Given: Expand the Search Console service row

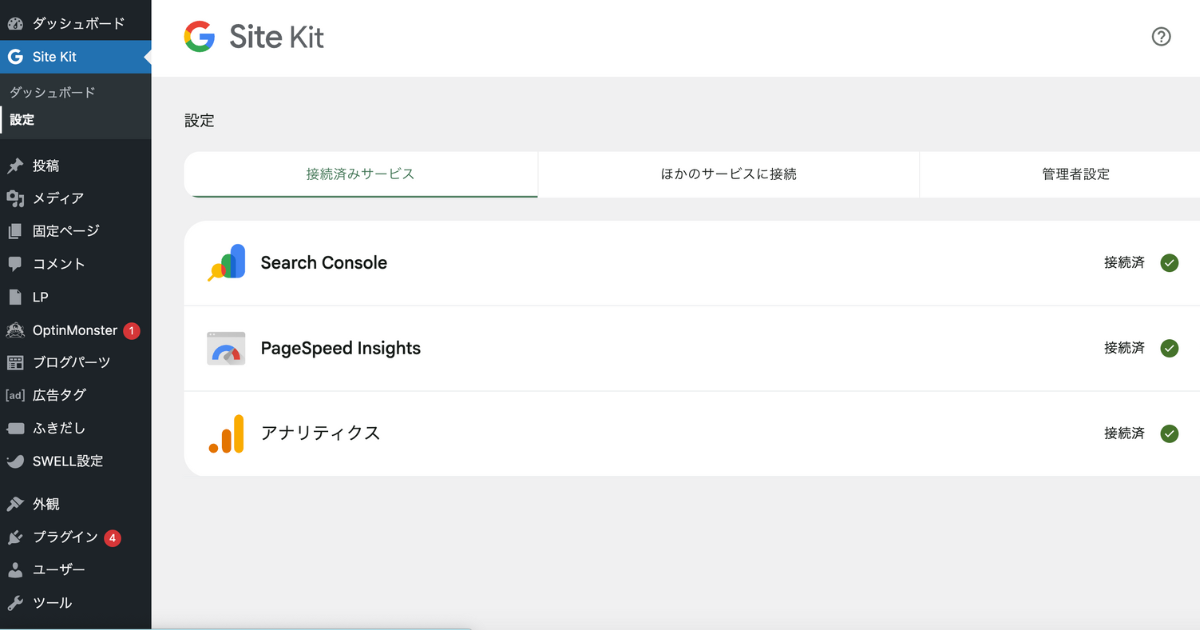Looking at the screenshot, I should (692, 263).
